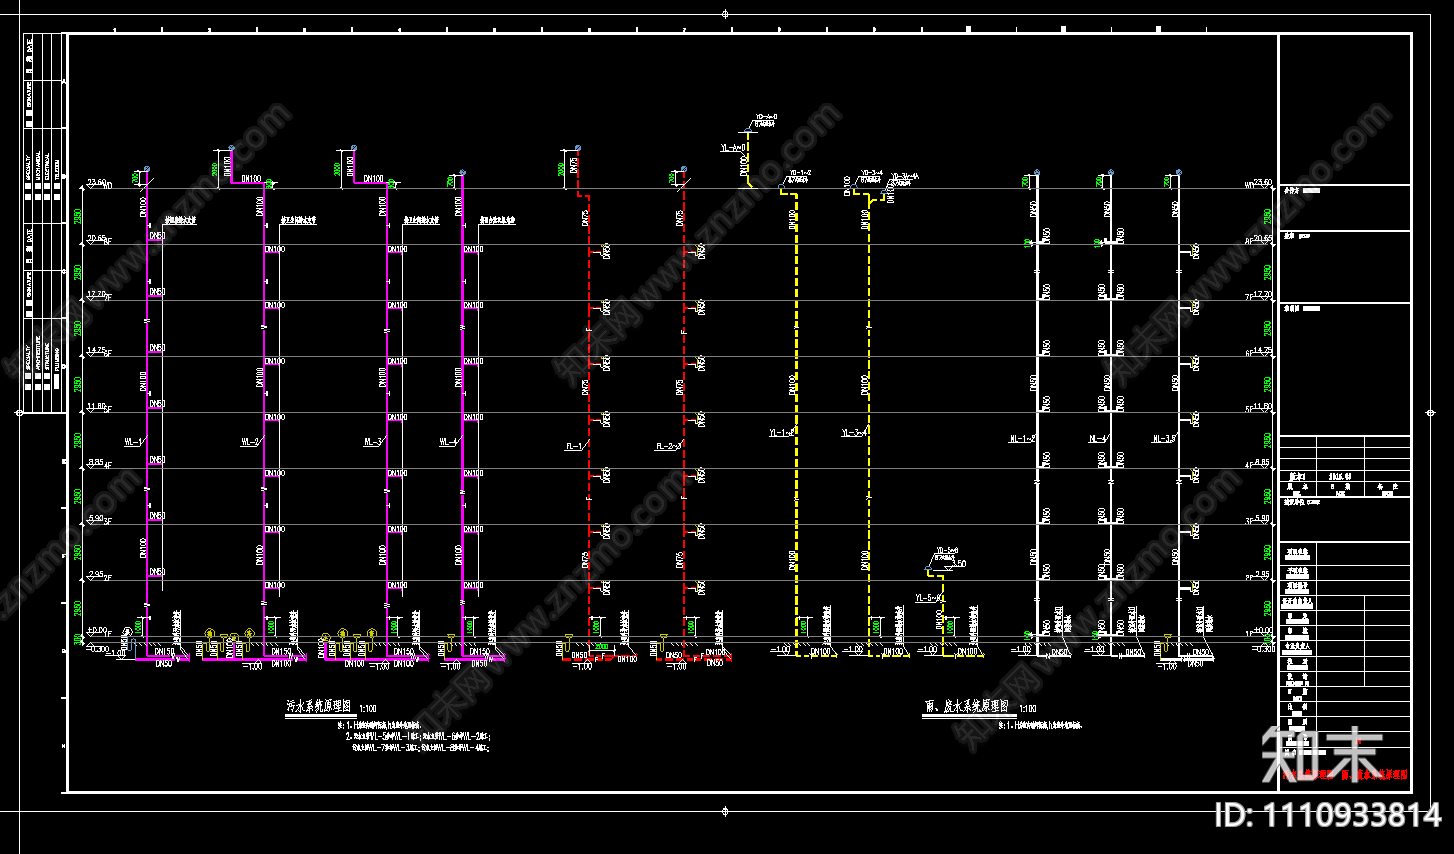Image resolution: width=1454 pixels, height=854 pixels.
Task: Click the ID: 1110933814 text
Action: (x=1328, y=815)
